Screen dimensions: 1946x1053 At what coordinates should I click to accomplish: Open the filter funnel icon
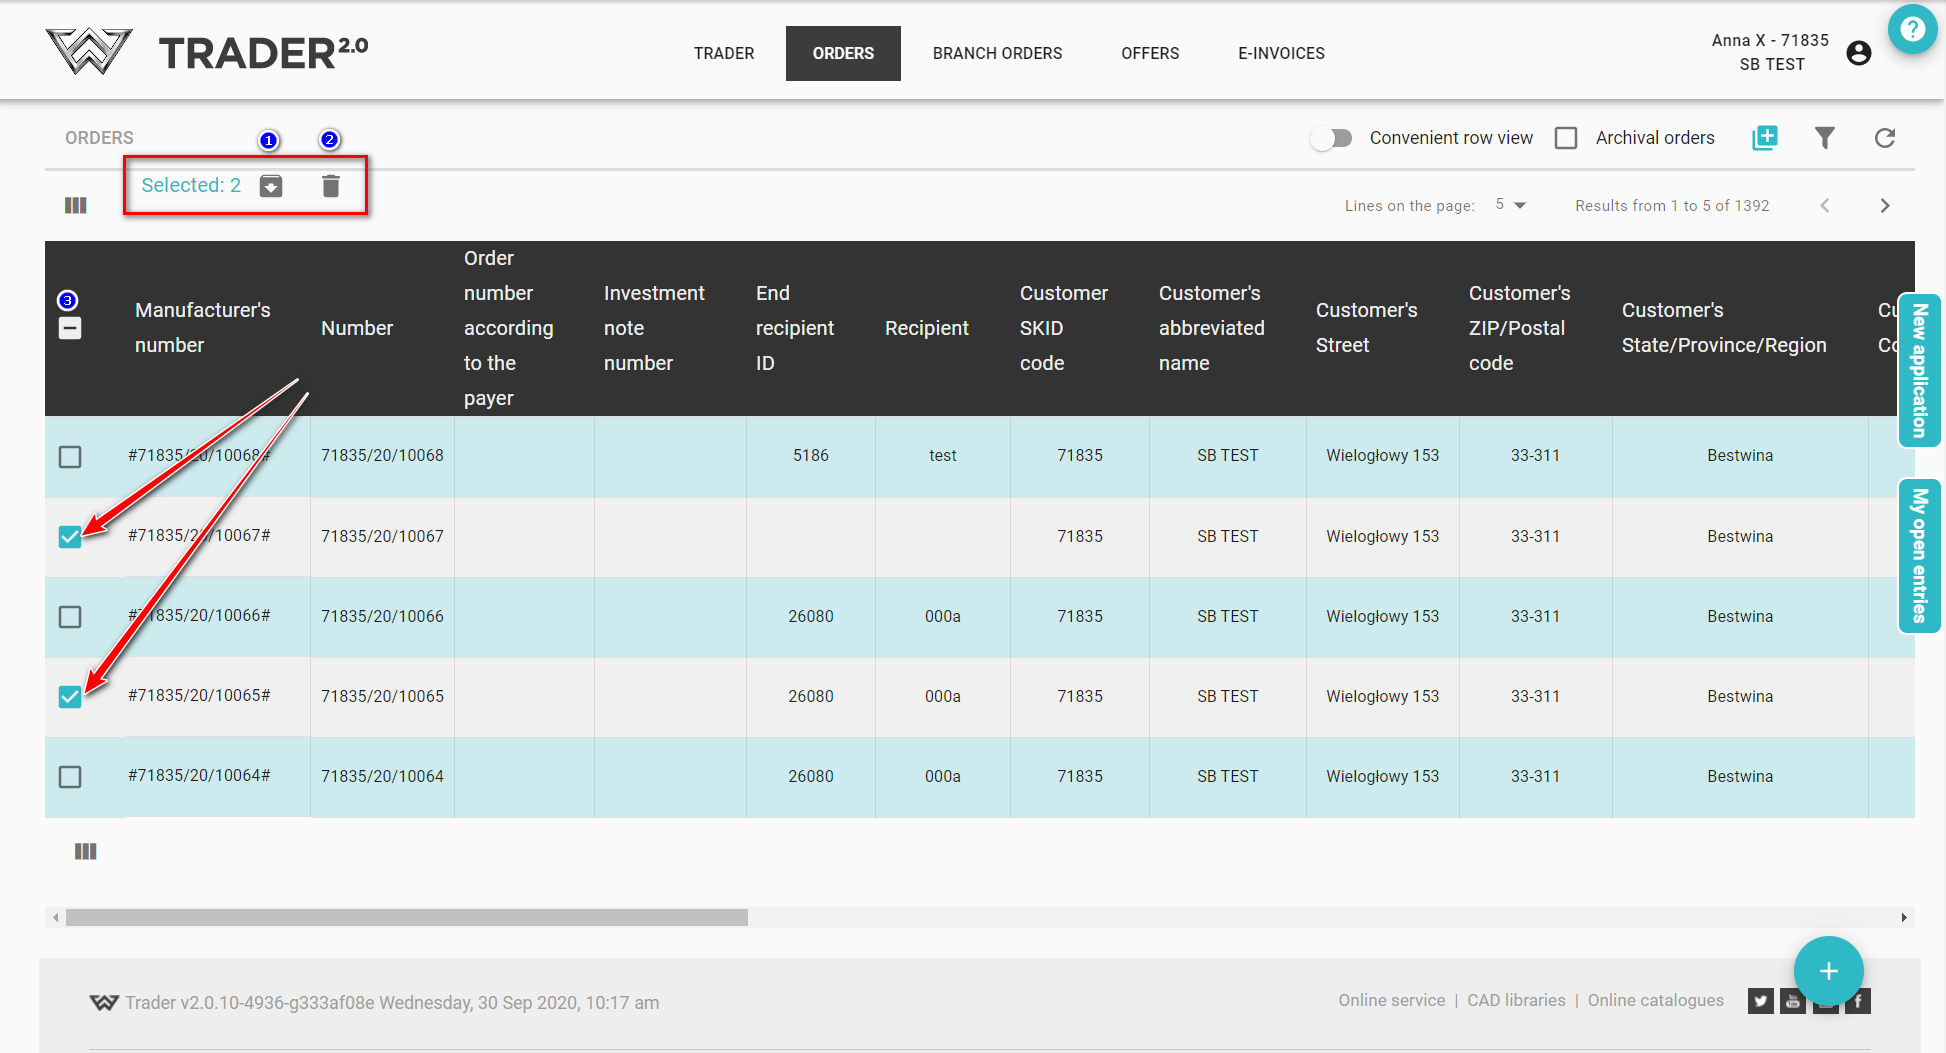(x=1824, y=138)
